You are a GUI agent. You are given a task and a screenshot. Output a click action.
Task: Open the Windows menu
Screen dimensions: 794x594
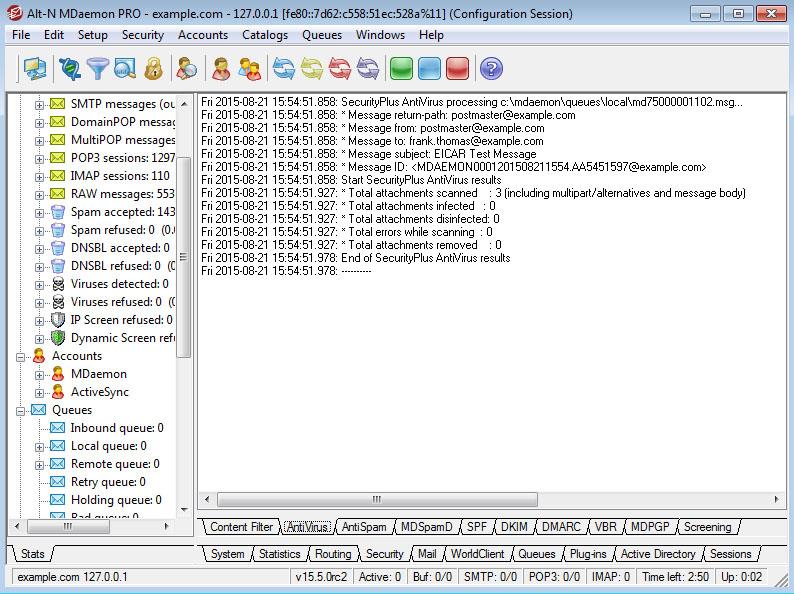(x=380, y=35)
